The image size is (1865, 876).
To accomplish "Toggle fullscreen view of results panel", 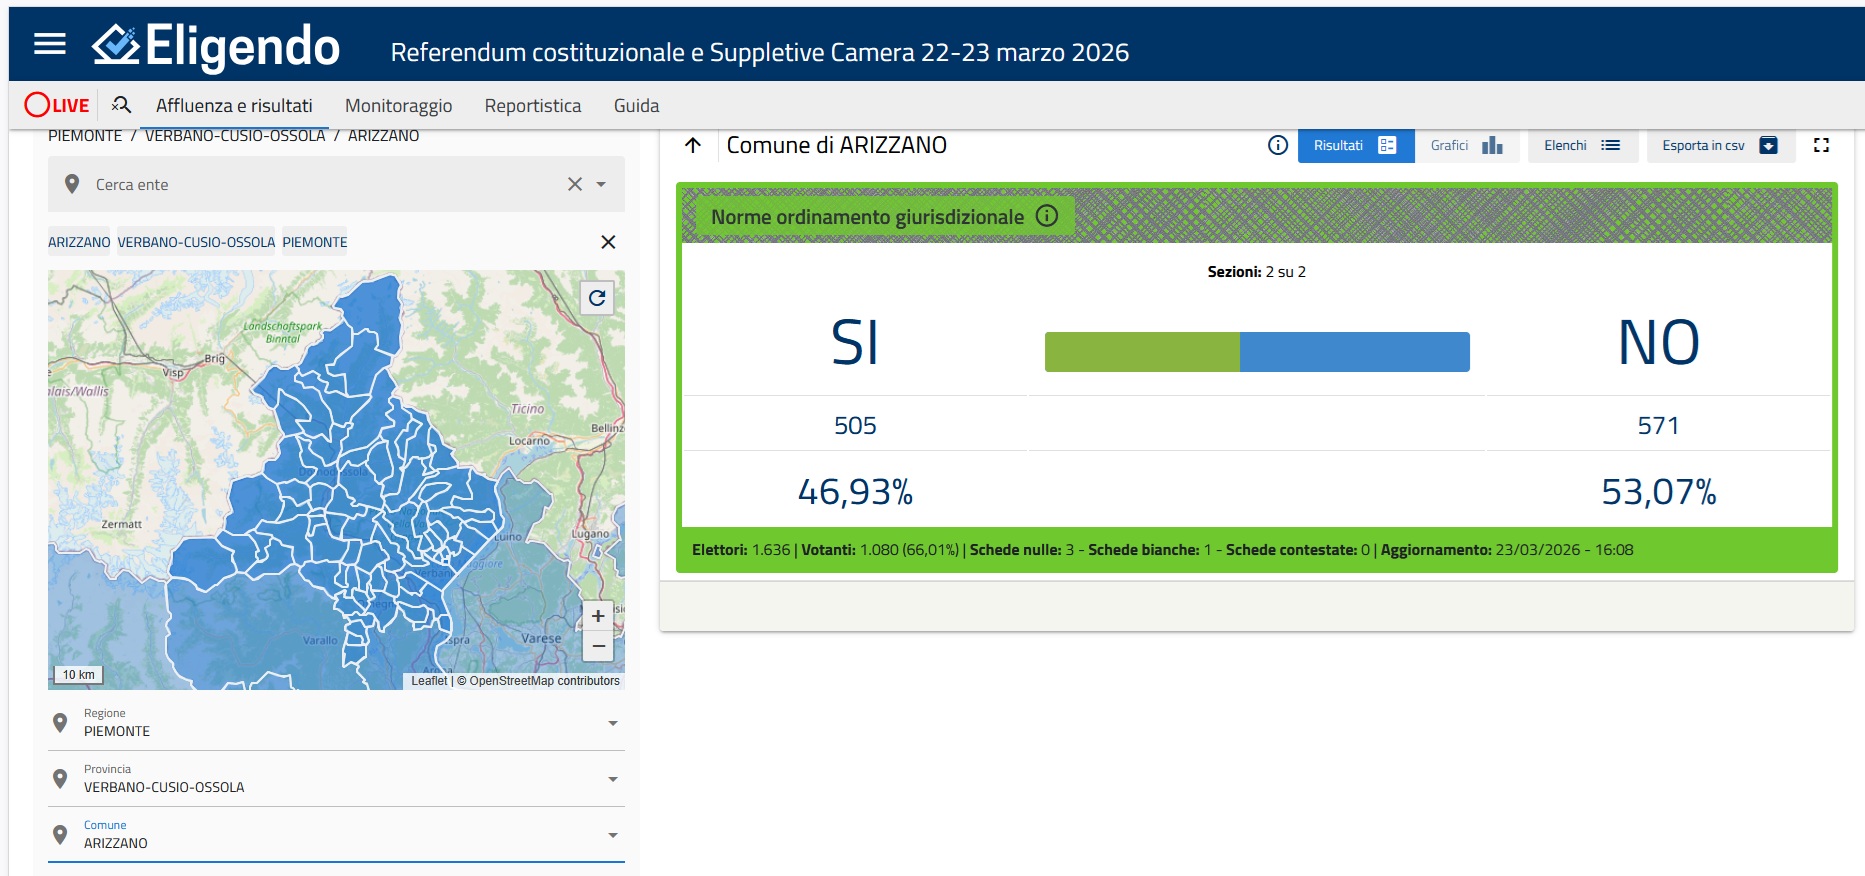I will click(1821, 145).
